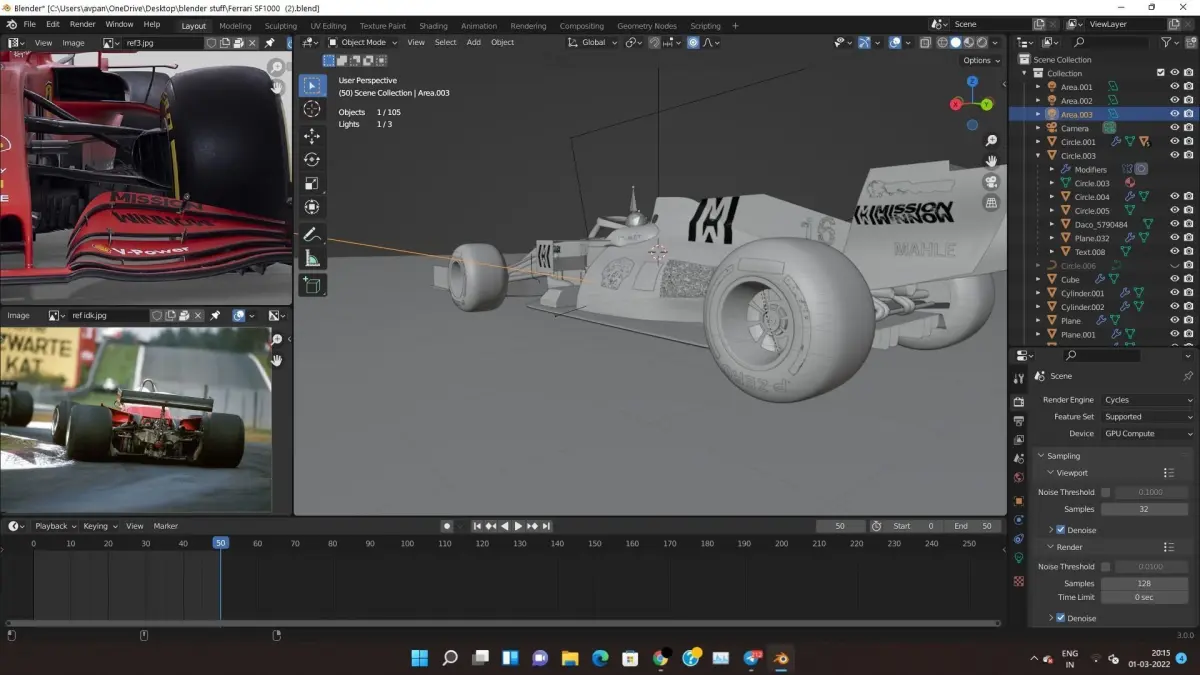Open the Object properties tab

(1019, 501)
